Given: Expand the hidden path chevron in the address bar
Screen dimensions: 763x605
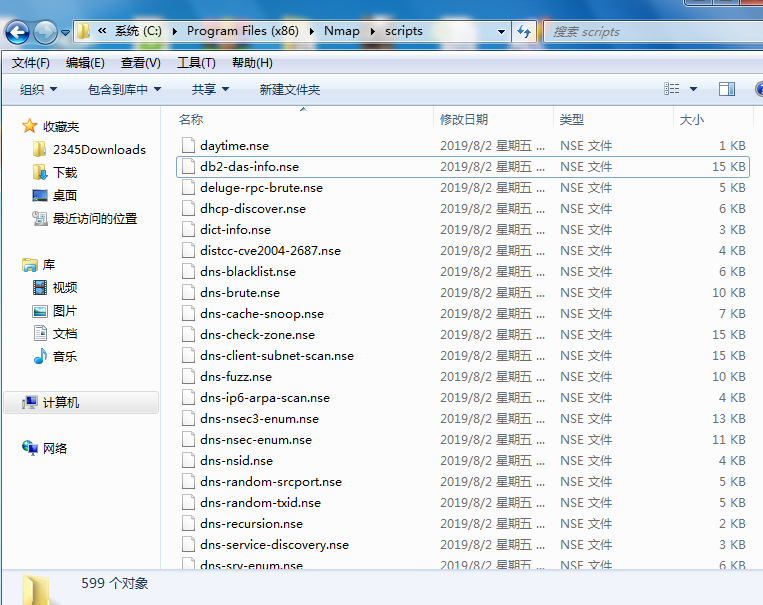Looking at the screenshot, I should 102,31.
